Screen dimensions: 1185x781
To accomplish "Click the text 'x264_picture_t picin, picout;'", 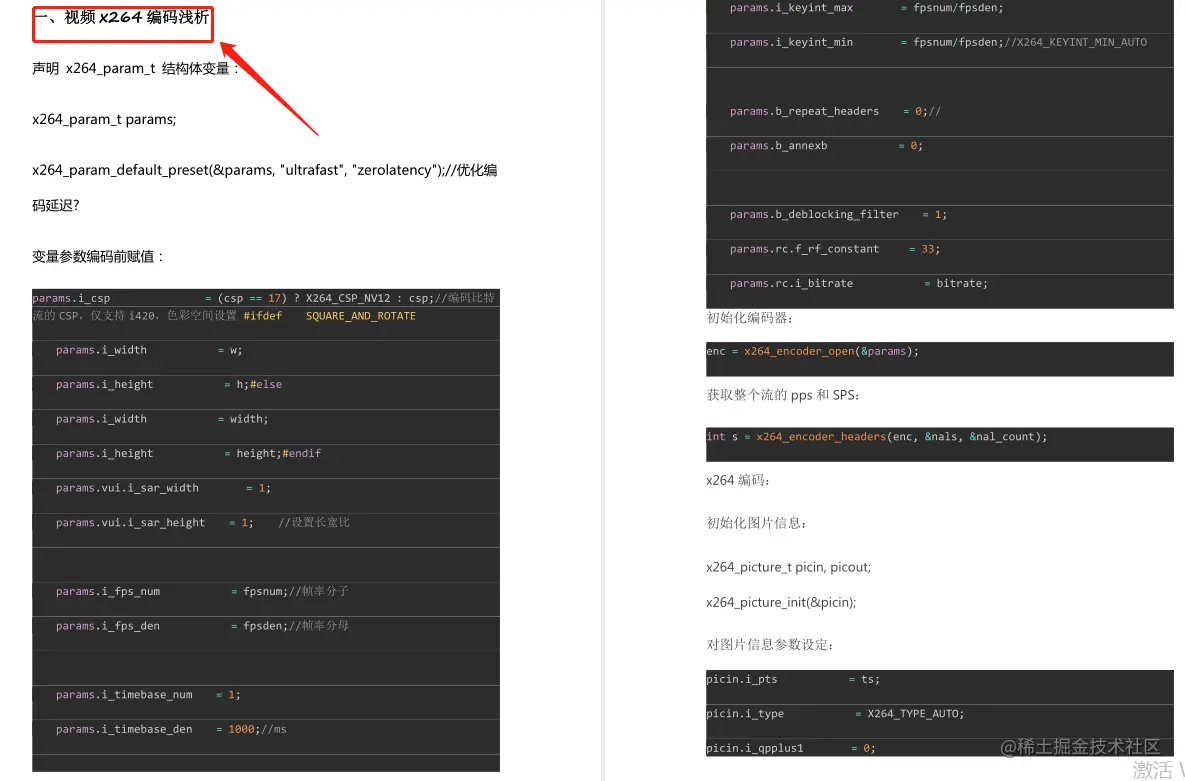I will pos(788,567).
